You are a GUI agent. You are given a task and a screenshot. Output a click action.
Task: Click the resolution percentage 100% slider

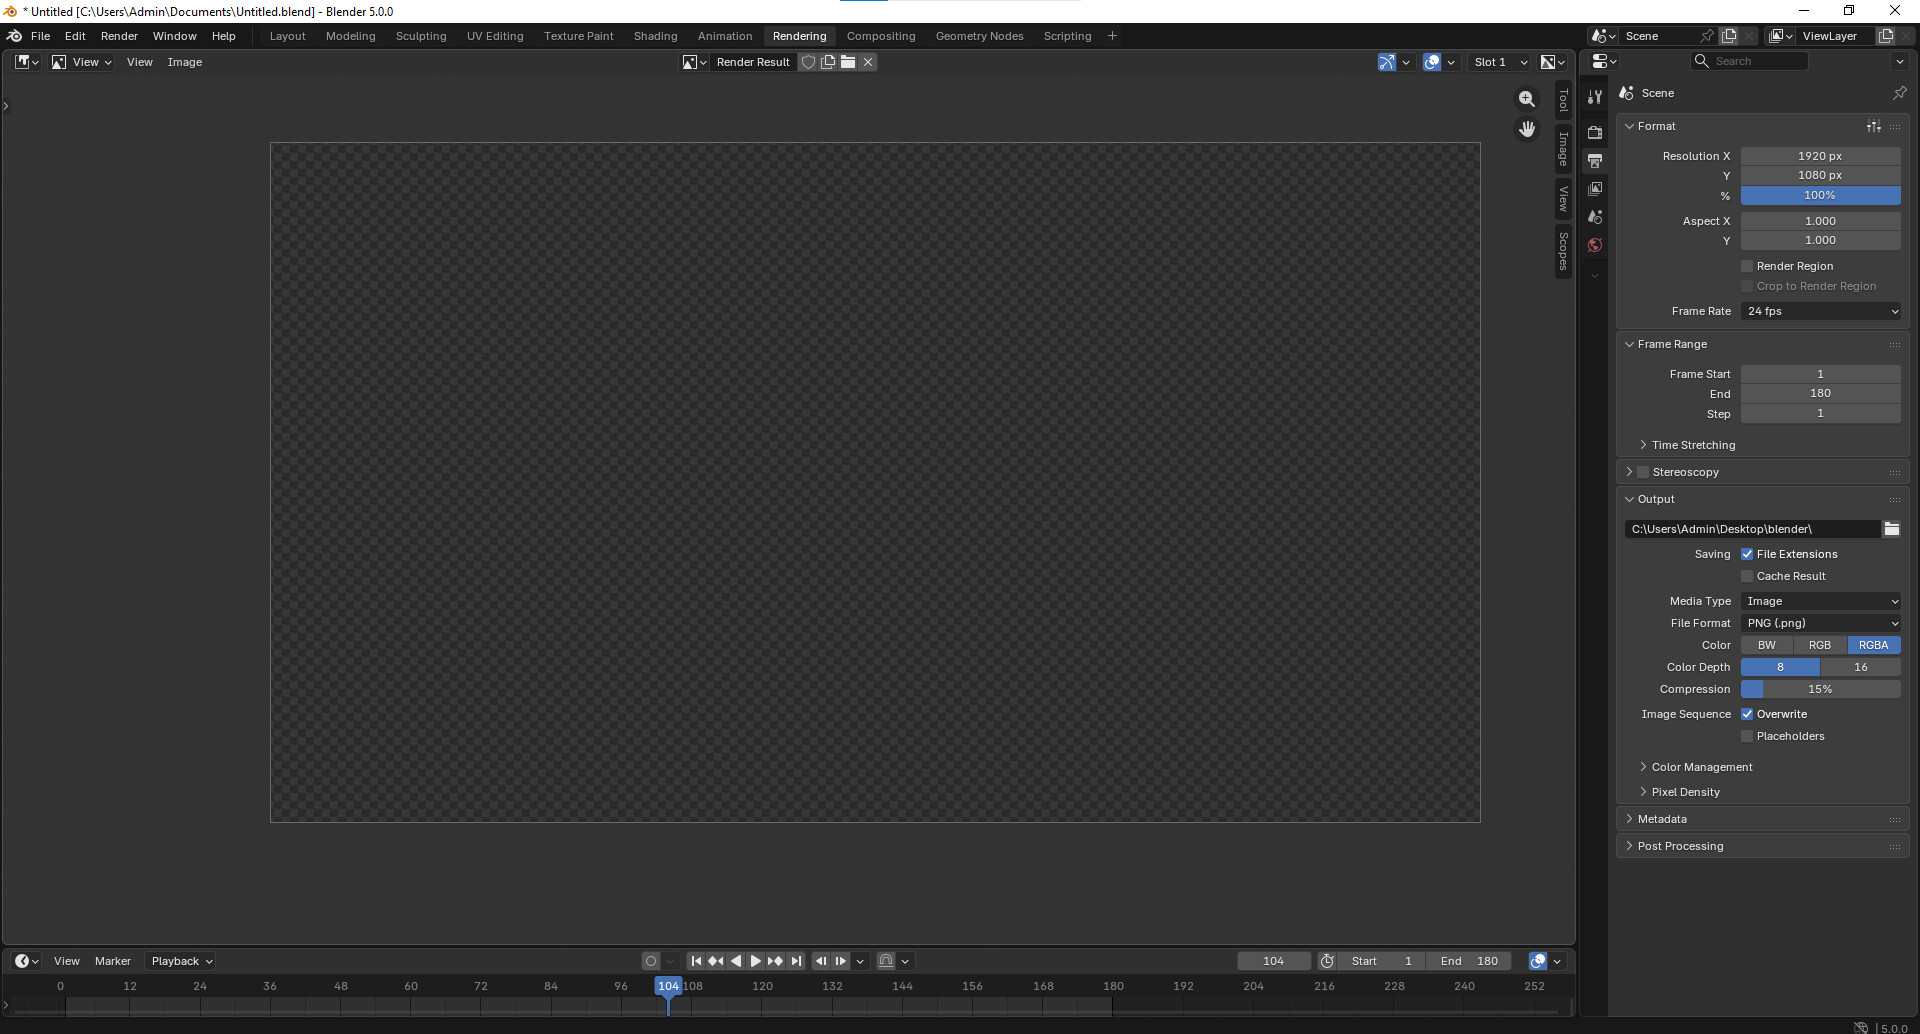click(1821, 195)
